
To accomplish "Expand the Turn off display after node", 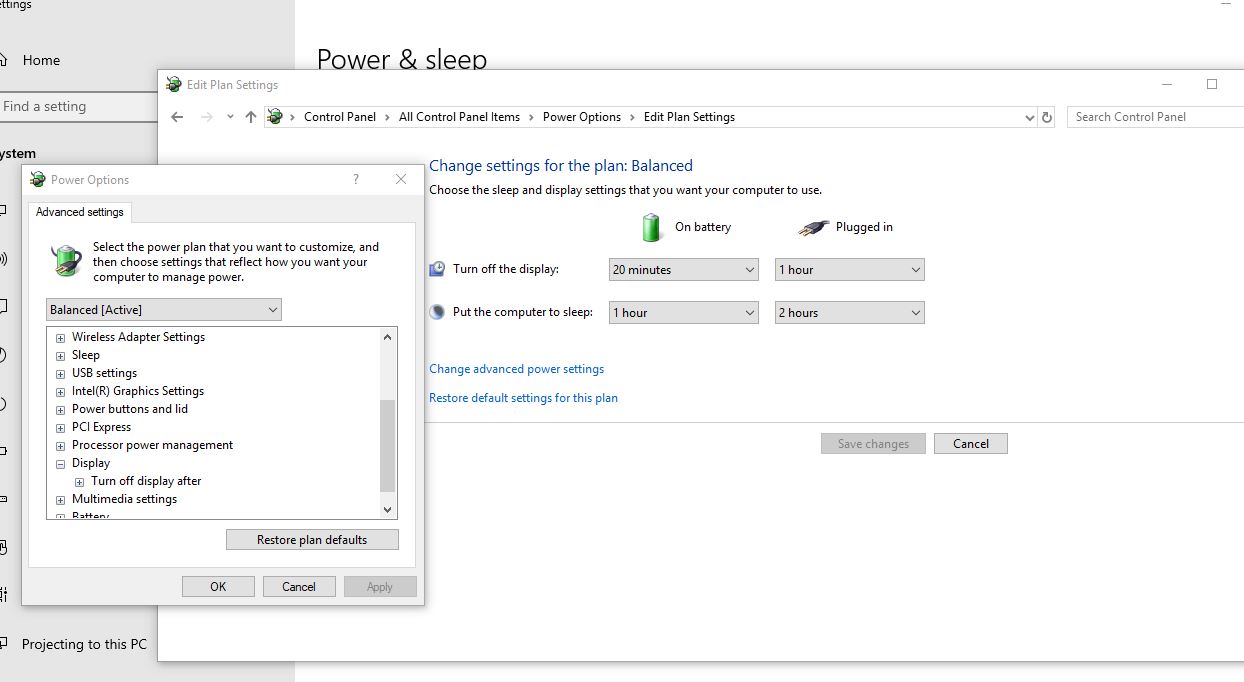I will click(x=79, y=481).
